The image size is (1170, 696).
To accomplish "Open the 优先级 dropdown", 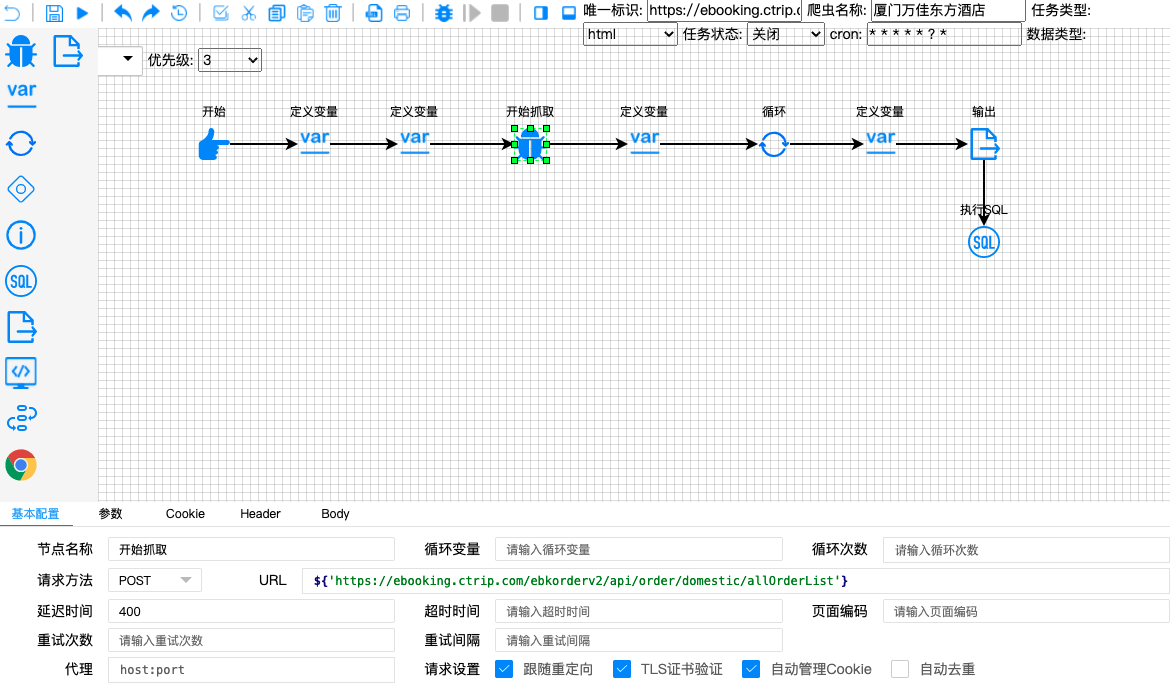I will 230,59.
